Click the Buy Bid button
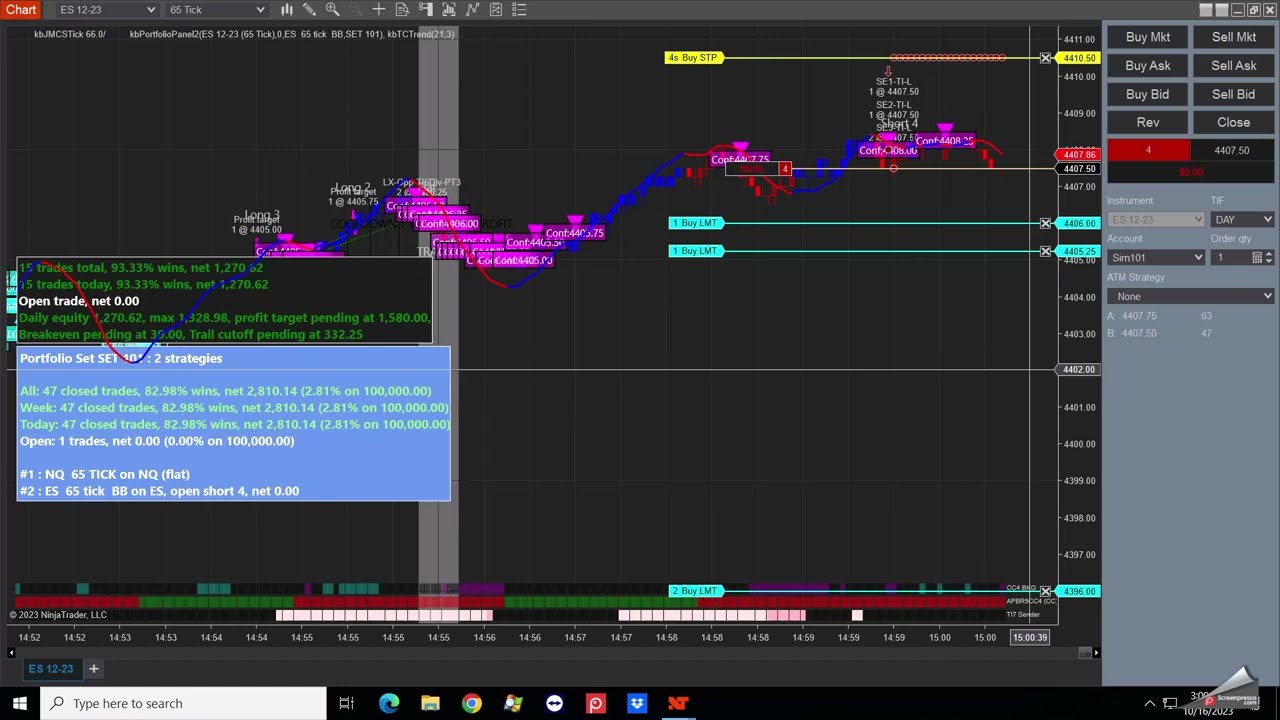 point(1148,94)
